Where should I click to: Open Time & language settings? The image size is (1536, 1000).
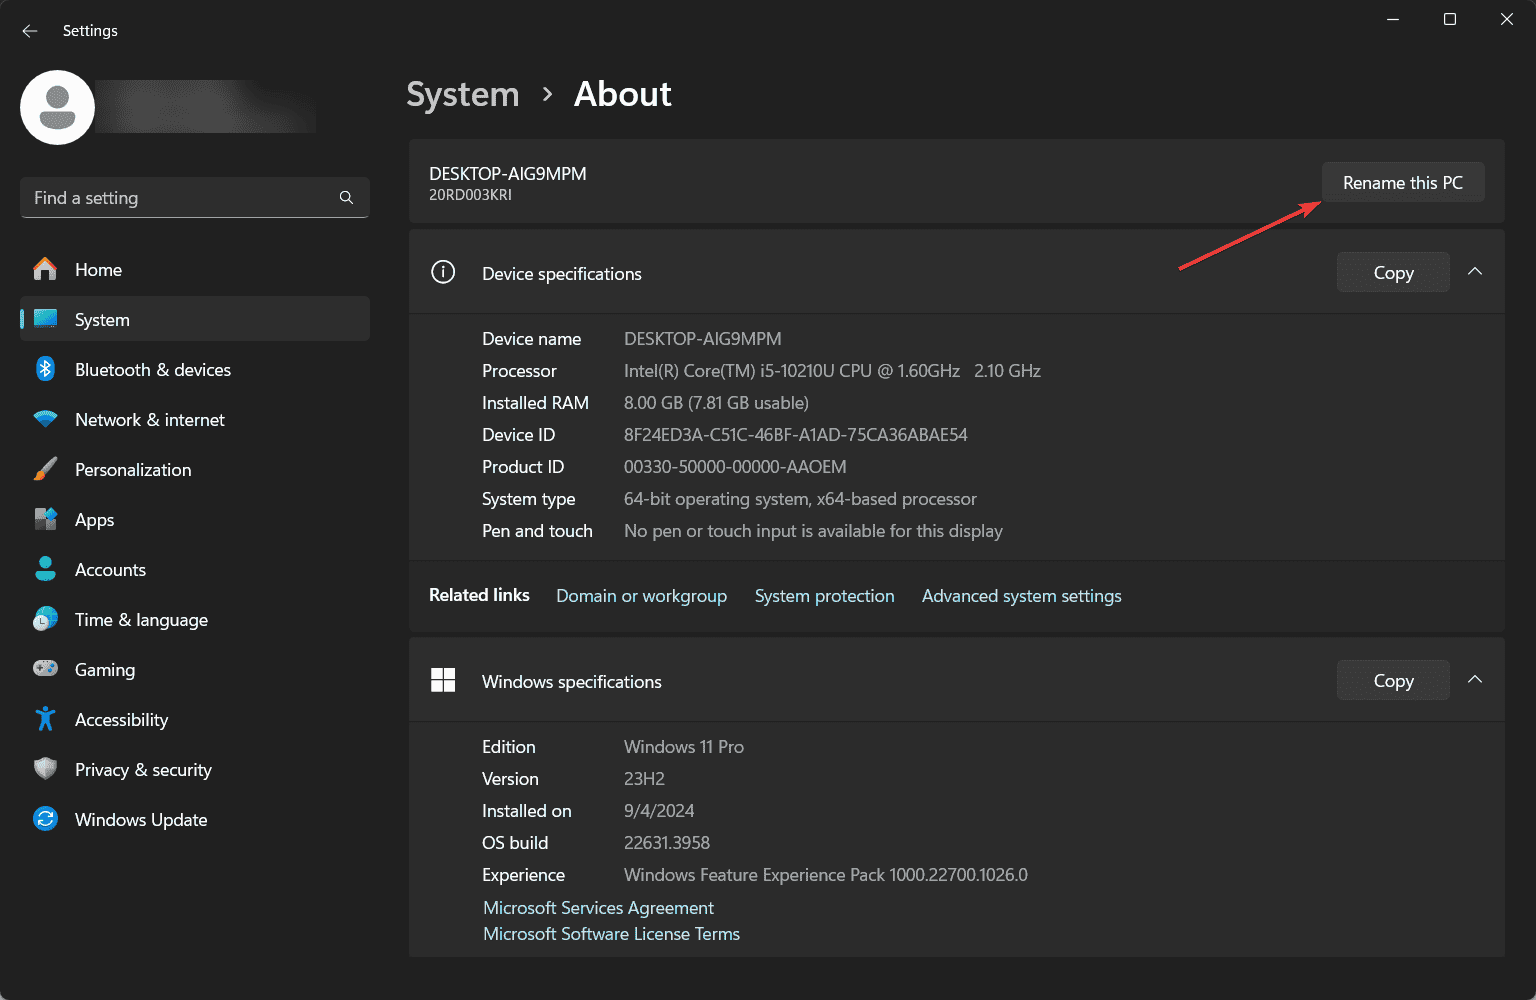point(195,619)
